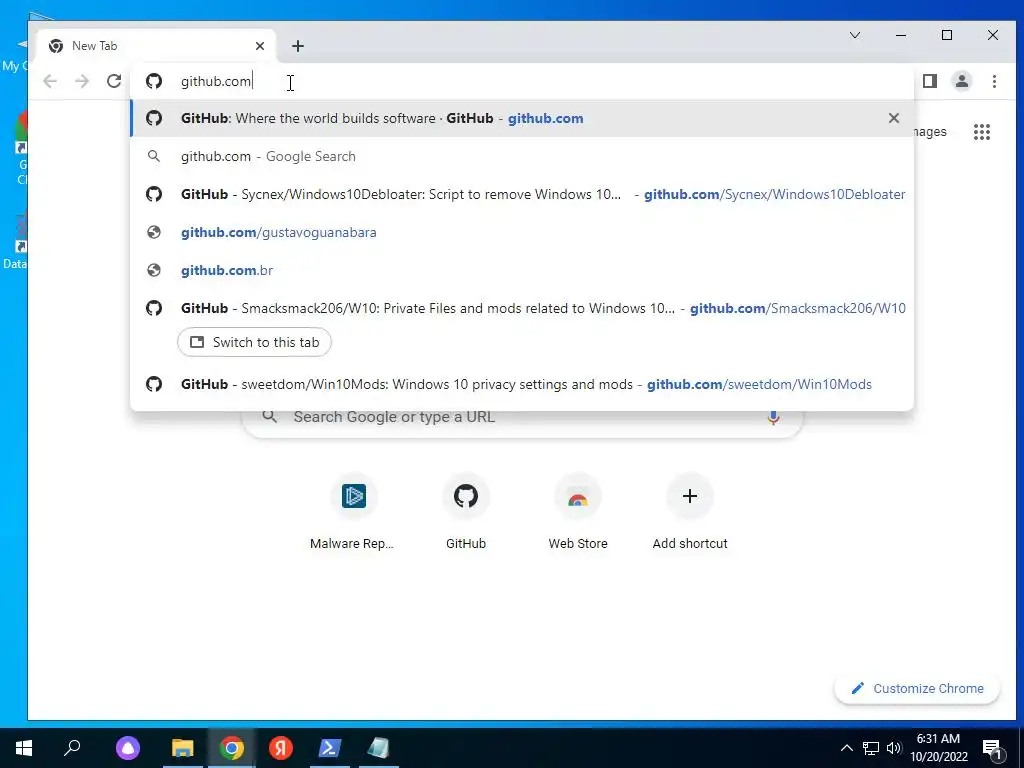Click the address bar containing github.com

tap(522, 81)
